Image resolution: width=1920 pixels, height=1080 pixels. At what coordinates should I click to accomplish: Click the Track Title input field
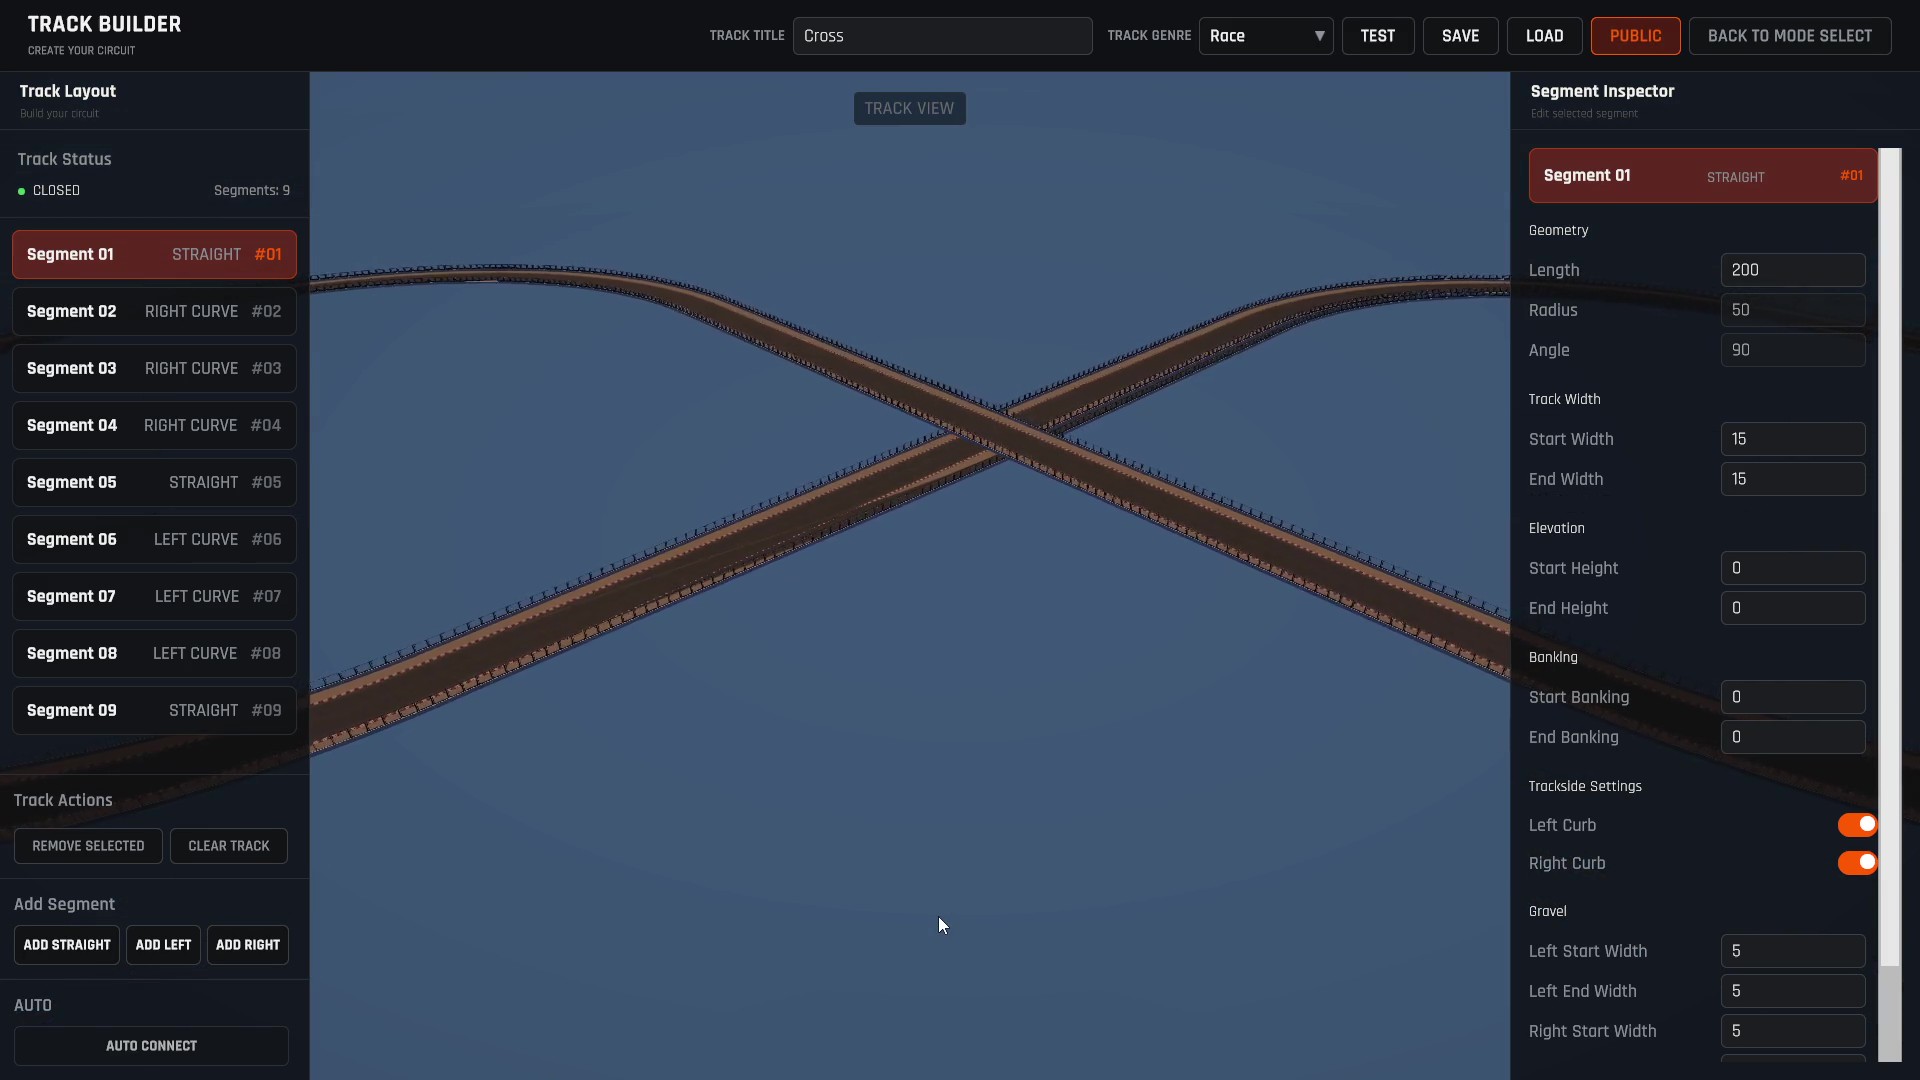click(943, 36)
